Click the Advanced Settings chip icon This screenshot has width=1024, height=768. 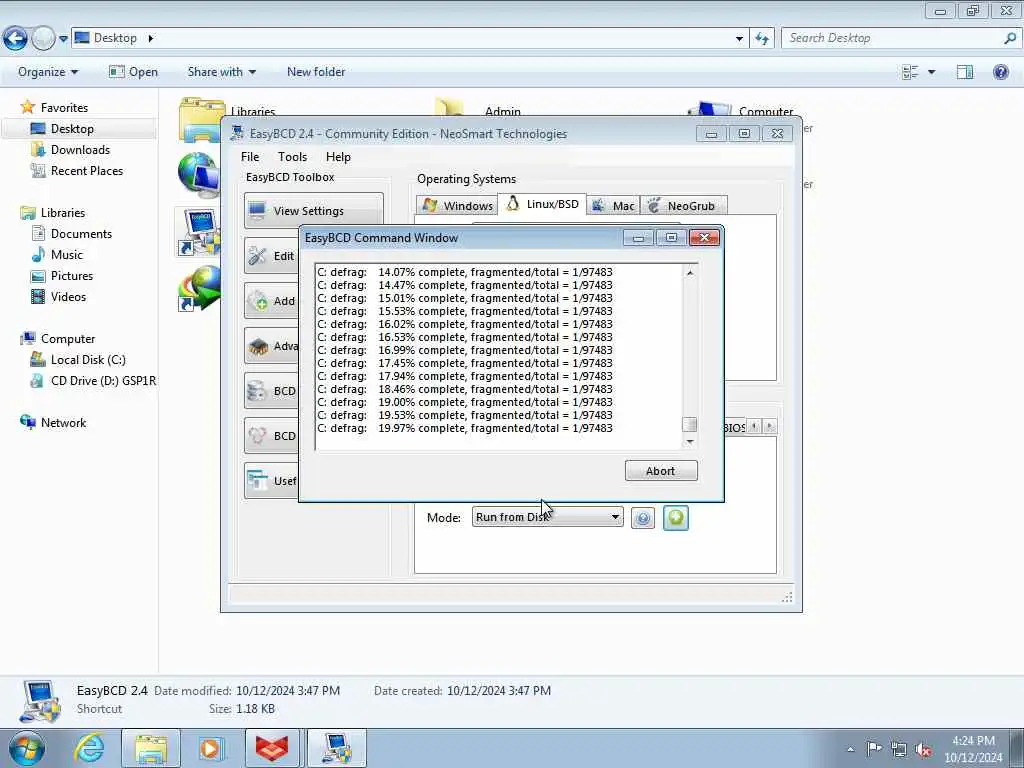pyautogui.click(x=258, y=346)
